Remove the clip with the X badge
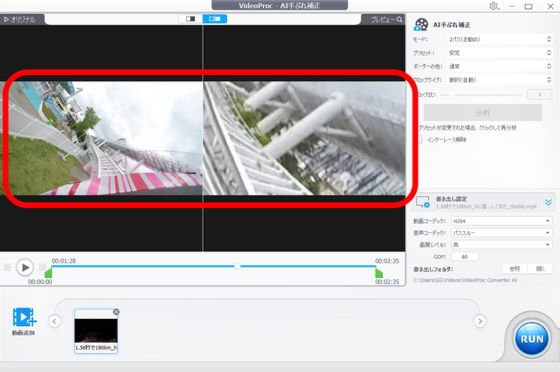This screenshot has width=560, height=372. click(116, 312)
